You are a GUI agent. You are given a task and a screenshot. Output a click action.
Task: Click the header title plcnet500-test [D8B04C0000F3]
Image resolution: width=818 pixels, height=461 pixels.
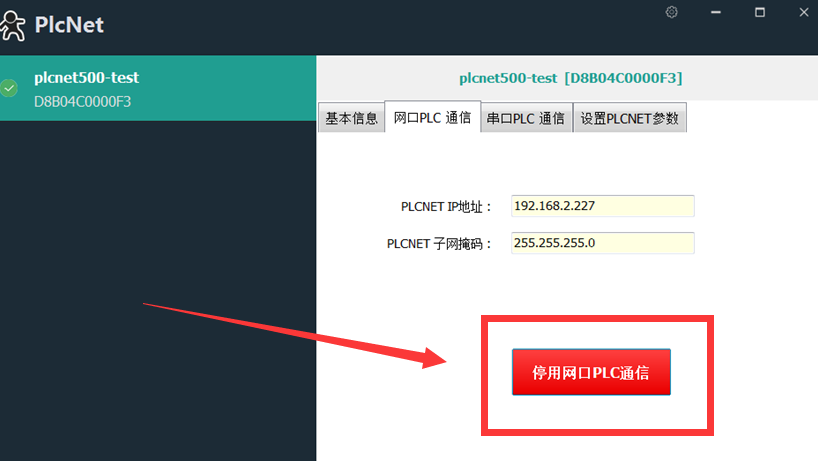(x=570, y=78)
